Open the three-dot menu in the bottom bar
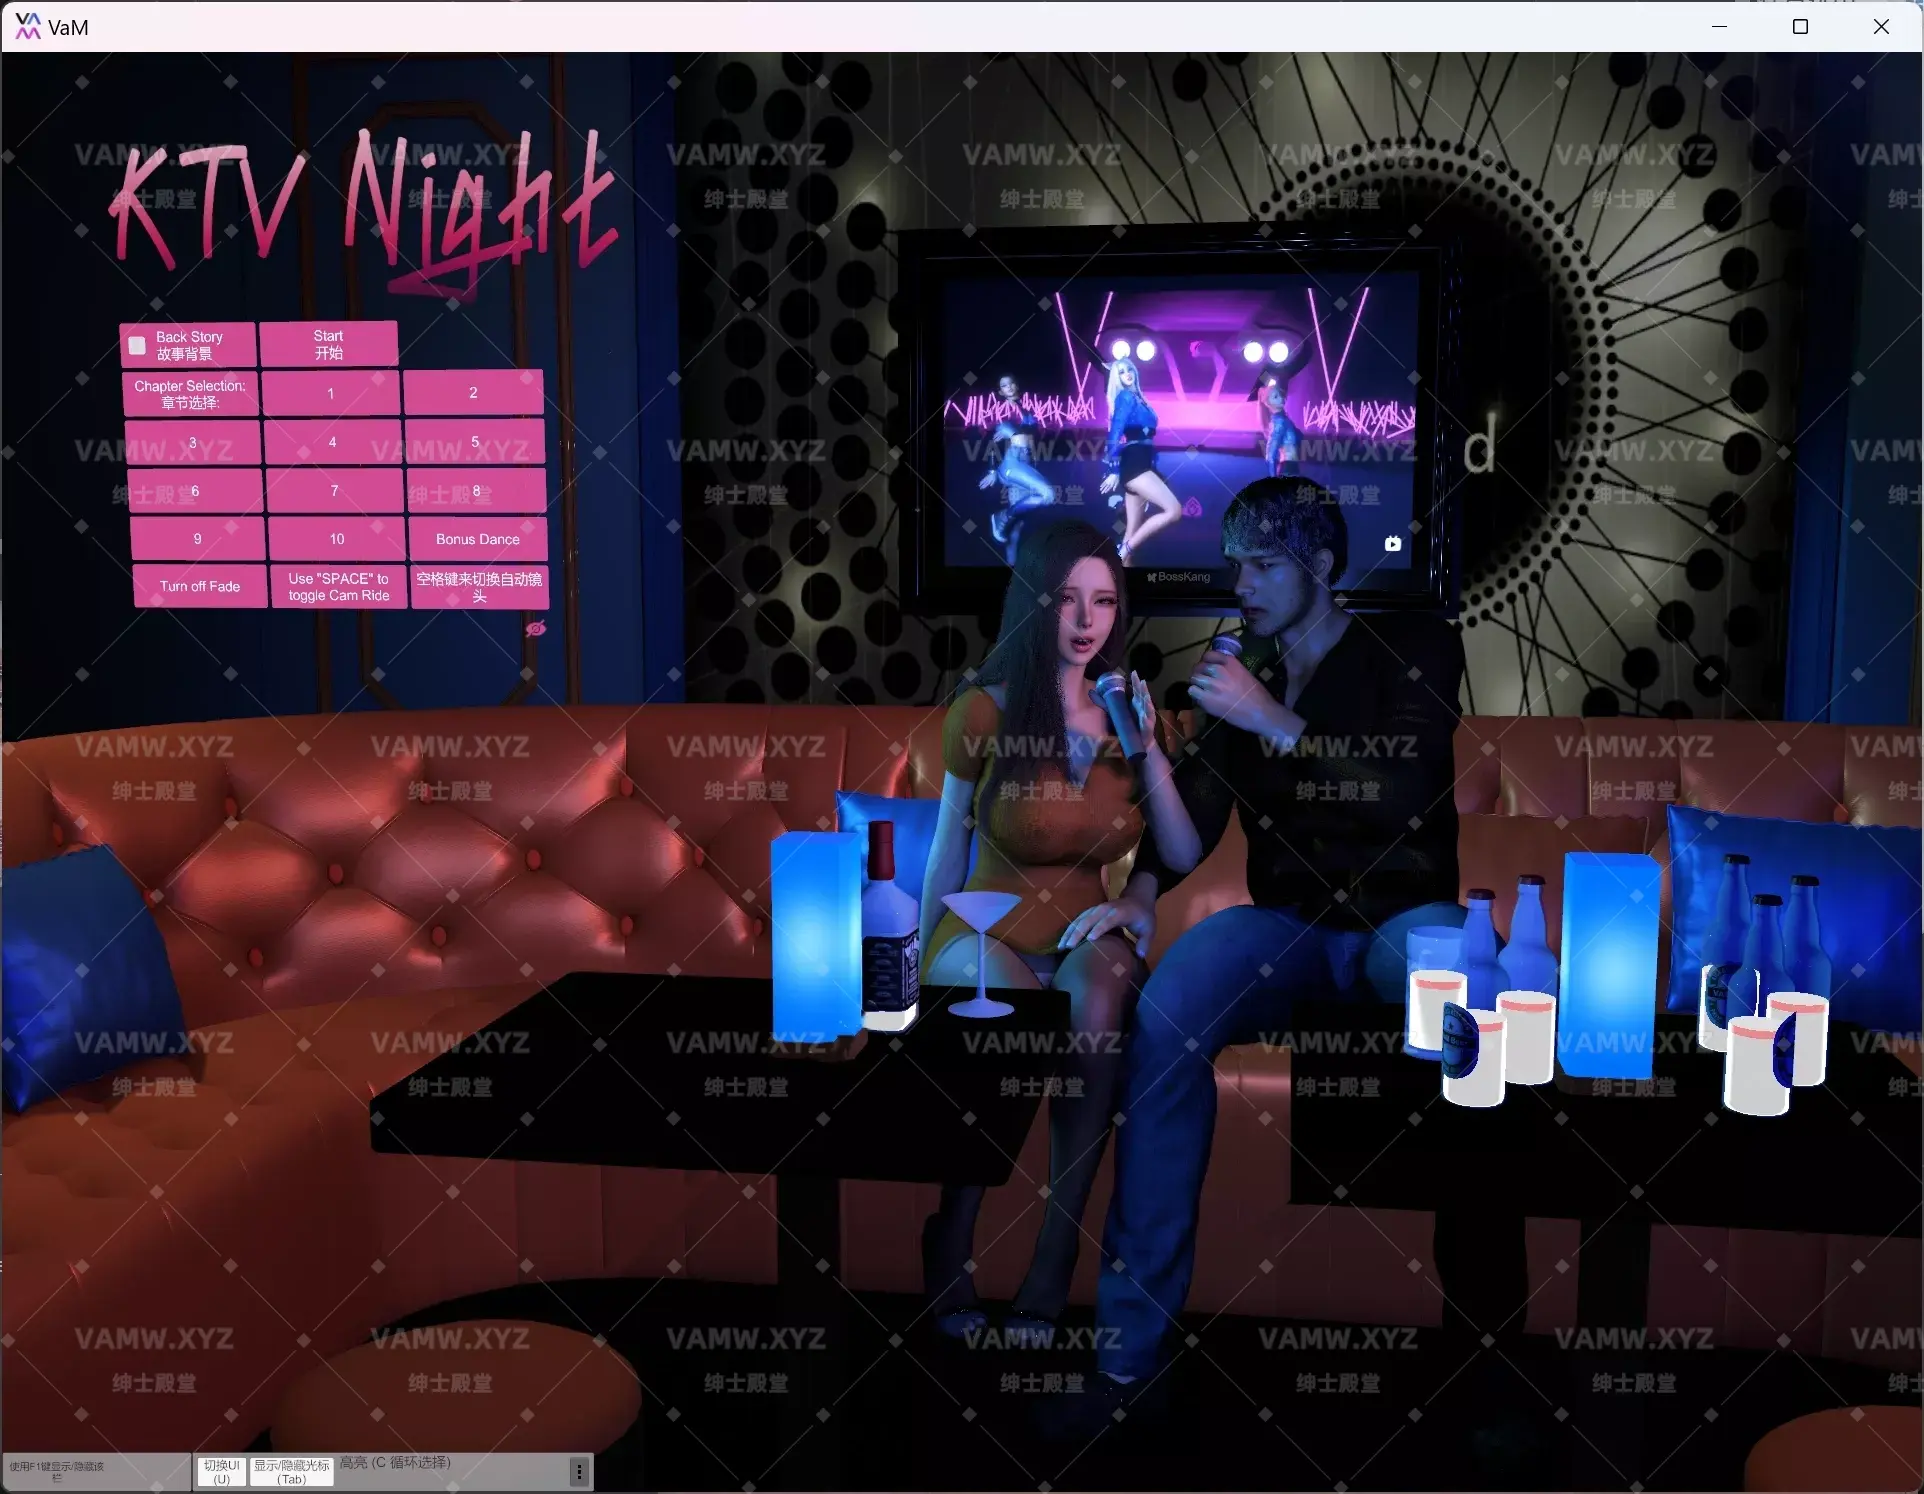Viewport: 1924px width, 1494px height. click(578, 1471)
